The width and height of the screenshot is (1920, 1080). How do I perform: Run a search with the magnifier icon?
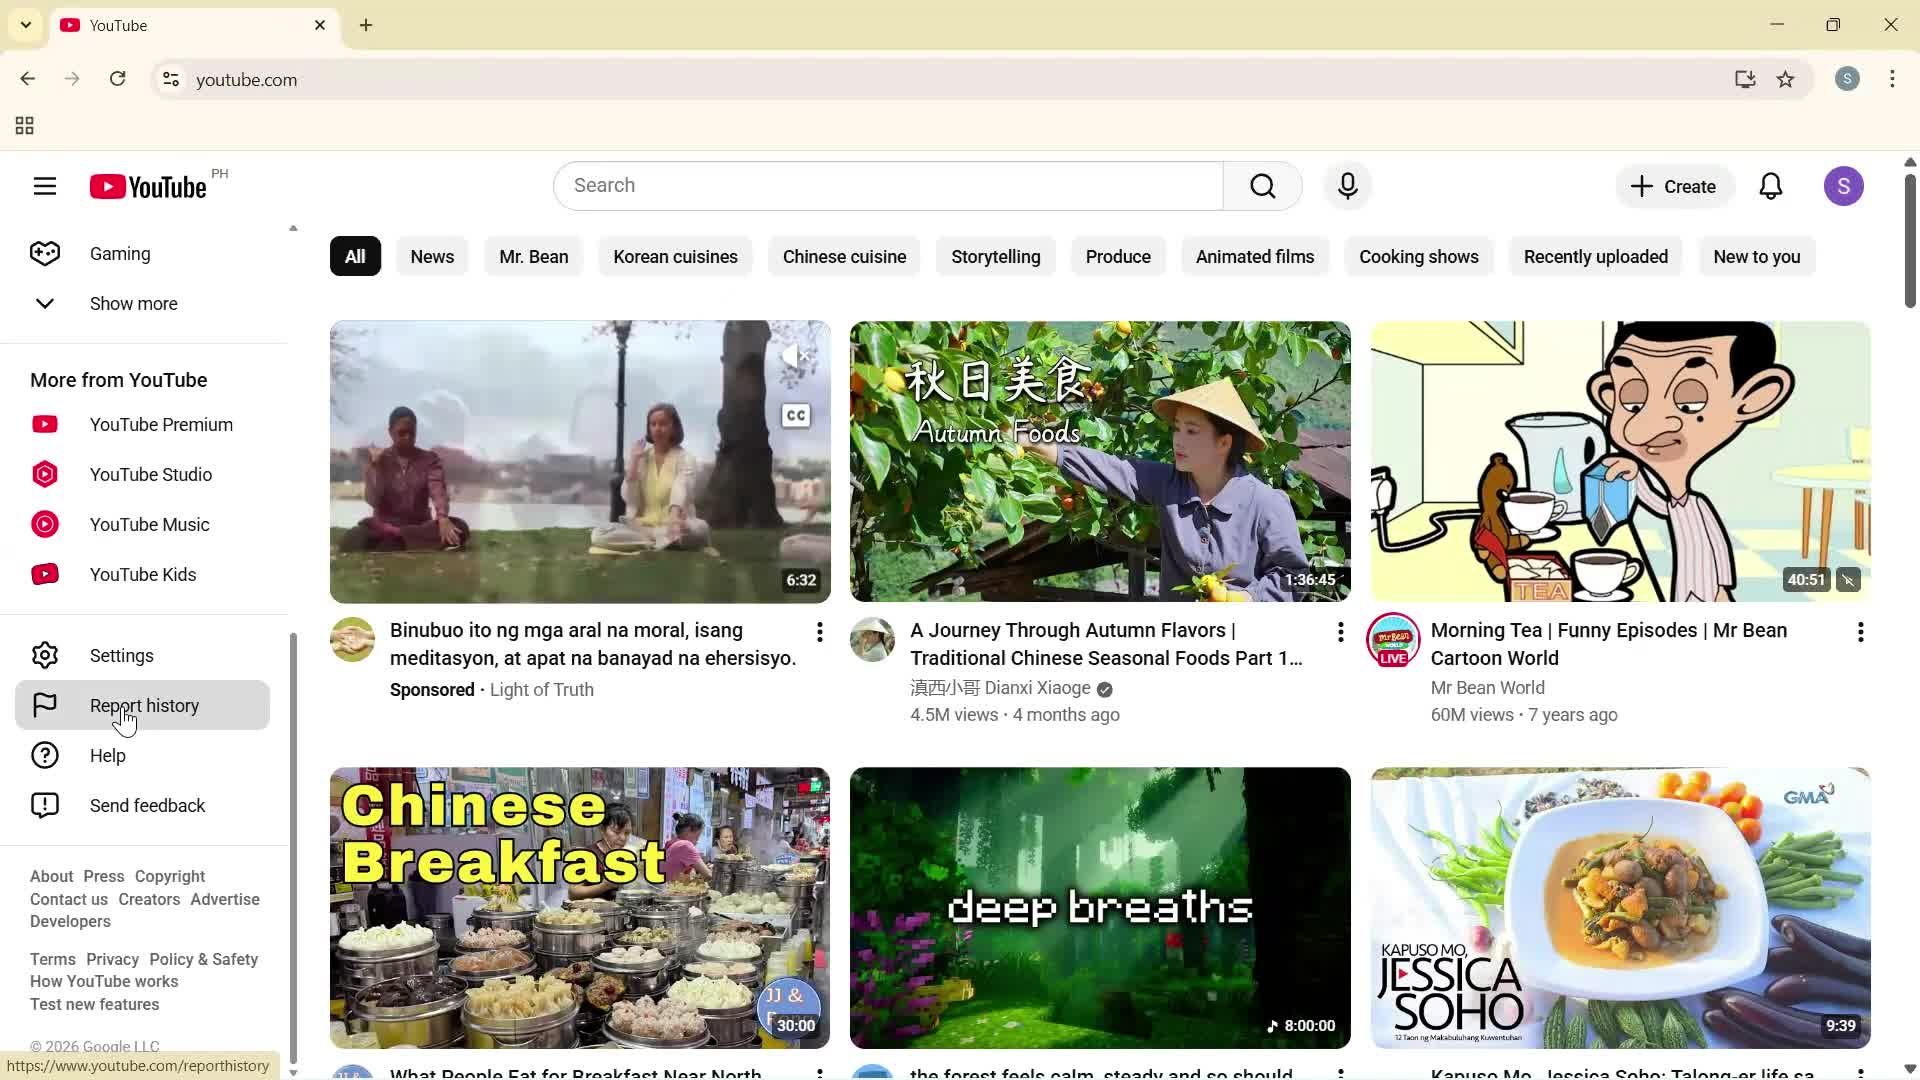coord(1262,186)
